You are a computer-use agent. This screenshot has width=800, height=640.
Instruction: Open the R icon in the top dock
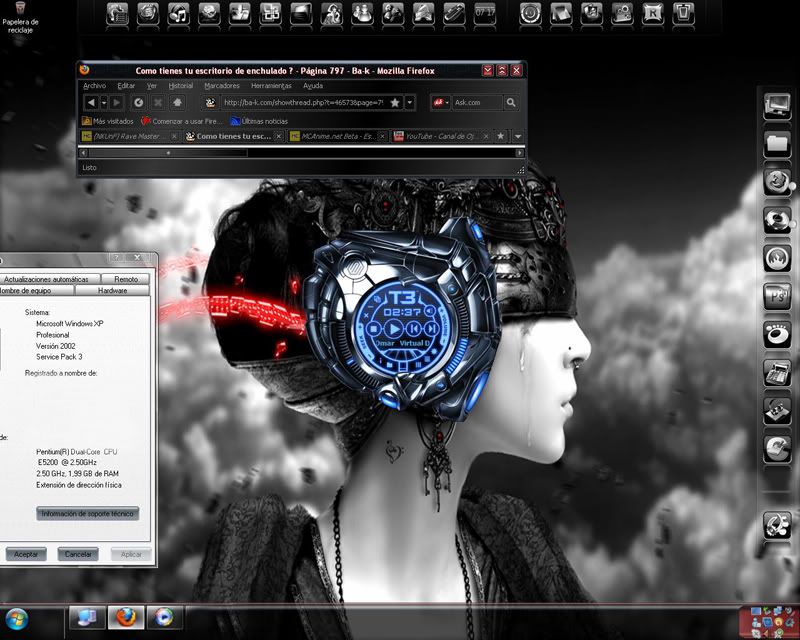(x=653, y=14)
